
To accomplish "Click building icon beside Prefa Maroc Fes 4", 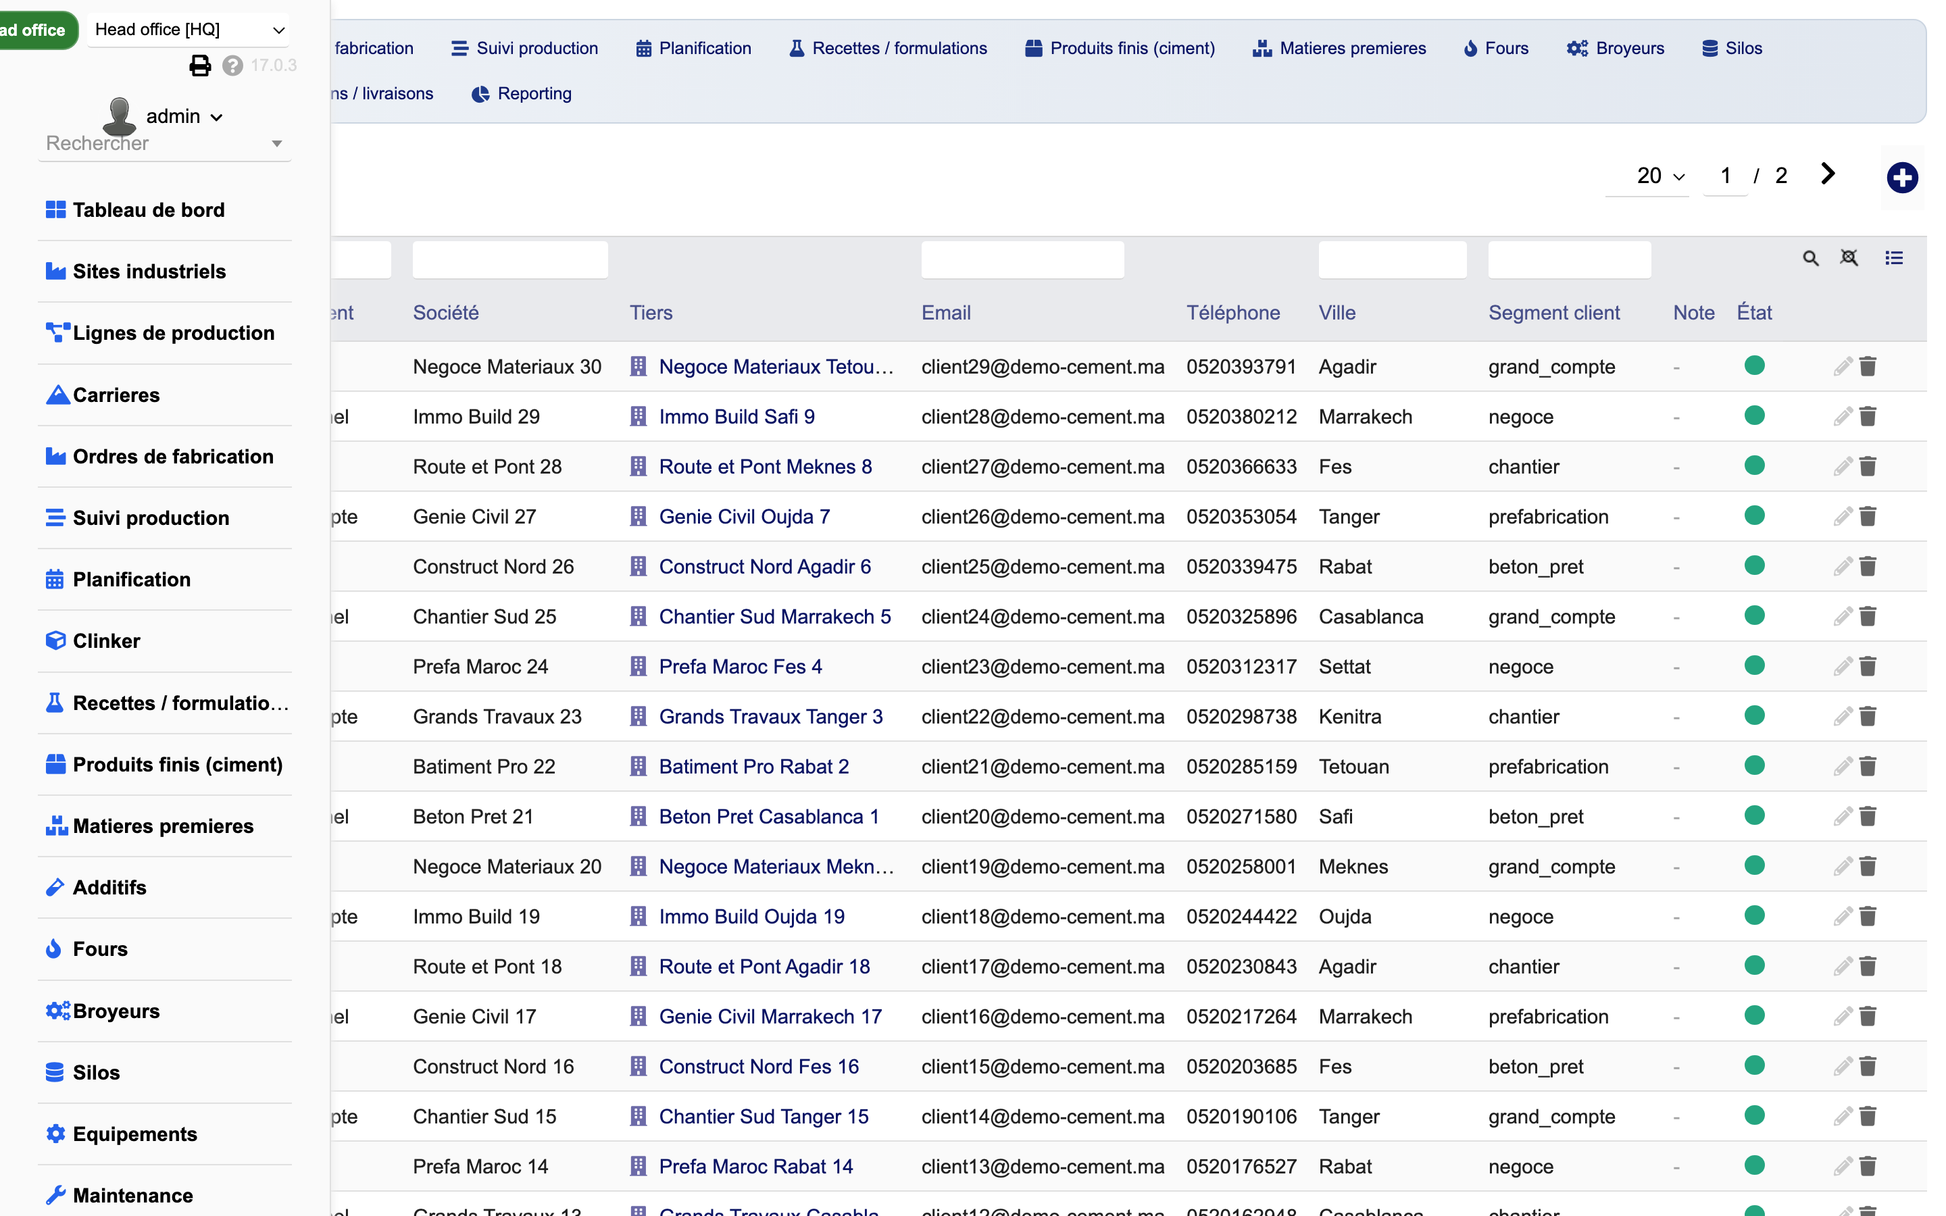I will [638, 667].
